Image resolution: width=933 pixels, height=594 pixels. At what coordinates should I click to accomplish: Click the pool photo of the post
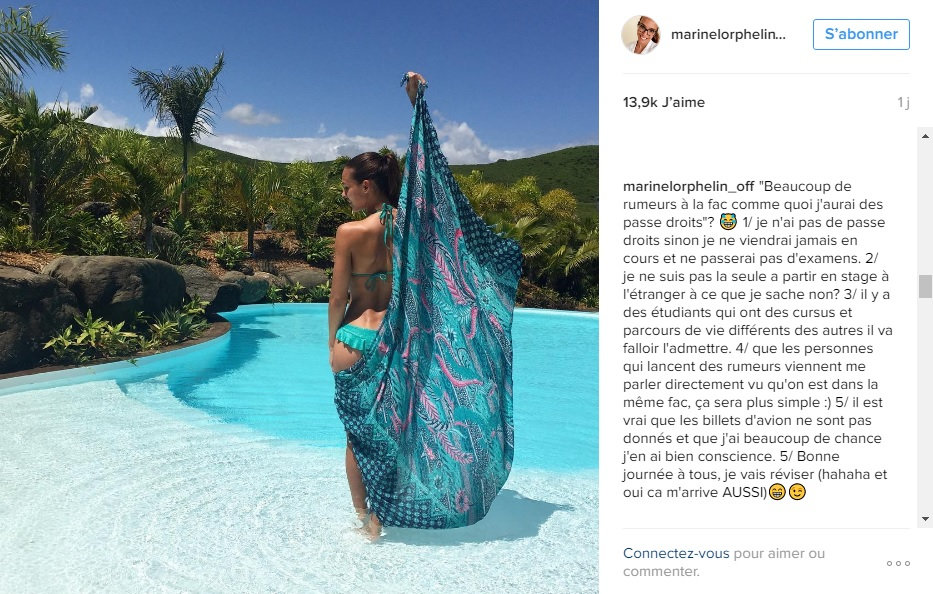(x=299, y=297)
